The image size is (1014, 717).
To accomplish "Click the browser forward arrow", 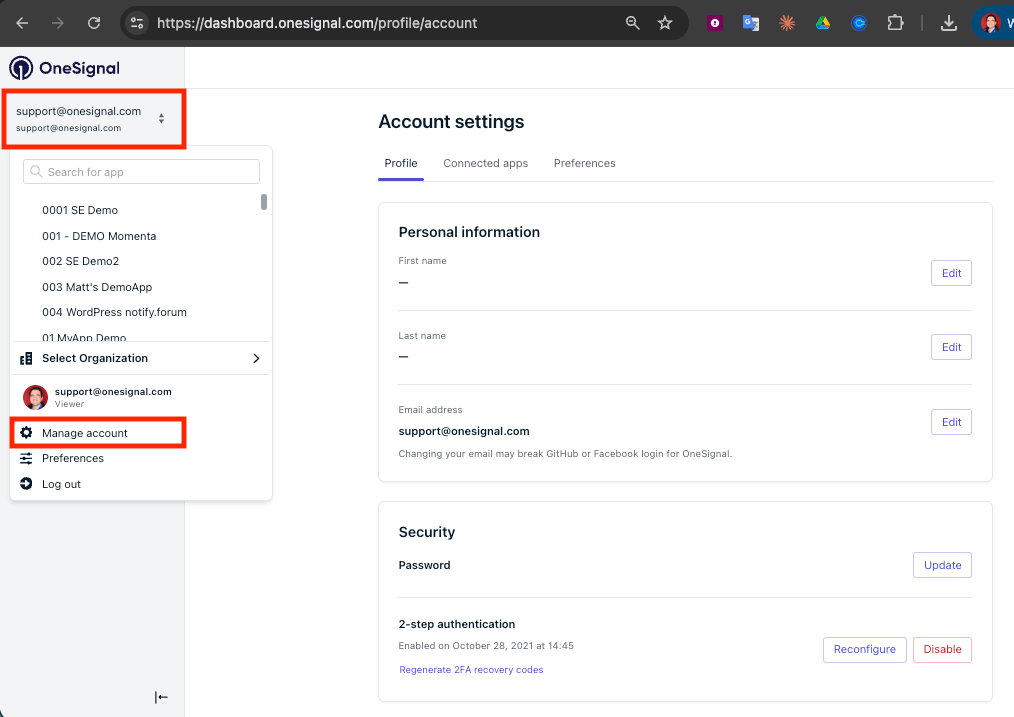I will click(58, 23).
